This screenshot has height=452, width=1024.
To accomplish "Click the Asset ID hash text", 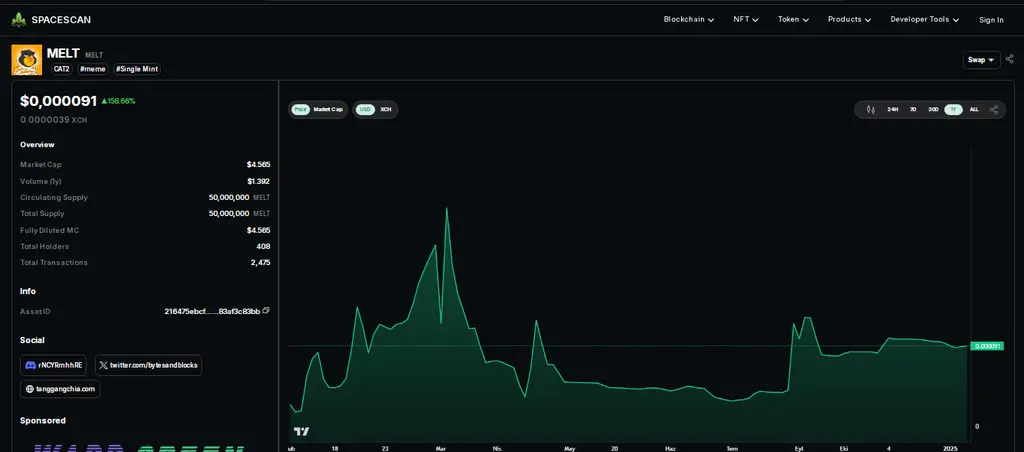I will pyautogui.click(x=212, y=311).
